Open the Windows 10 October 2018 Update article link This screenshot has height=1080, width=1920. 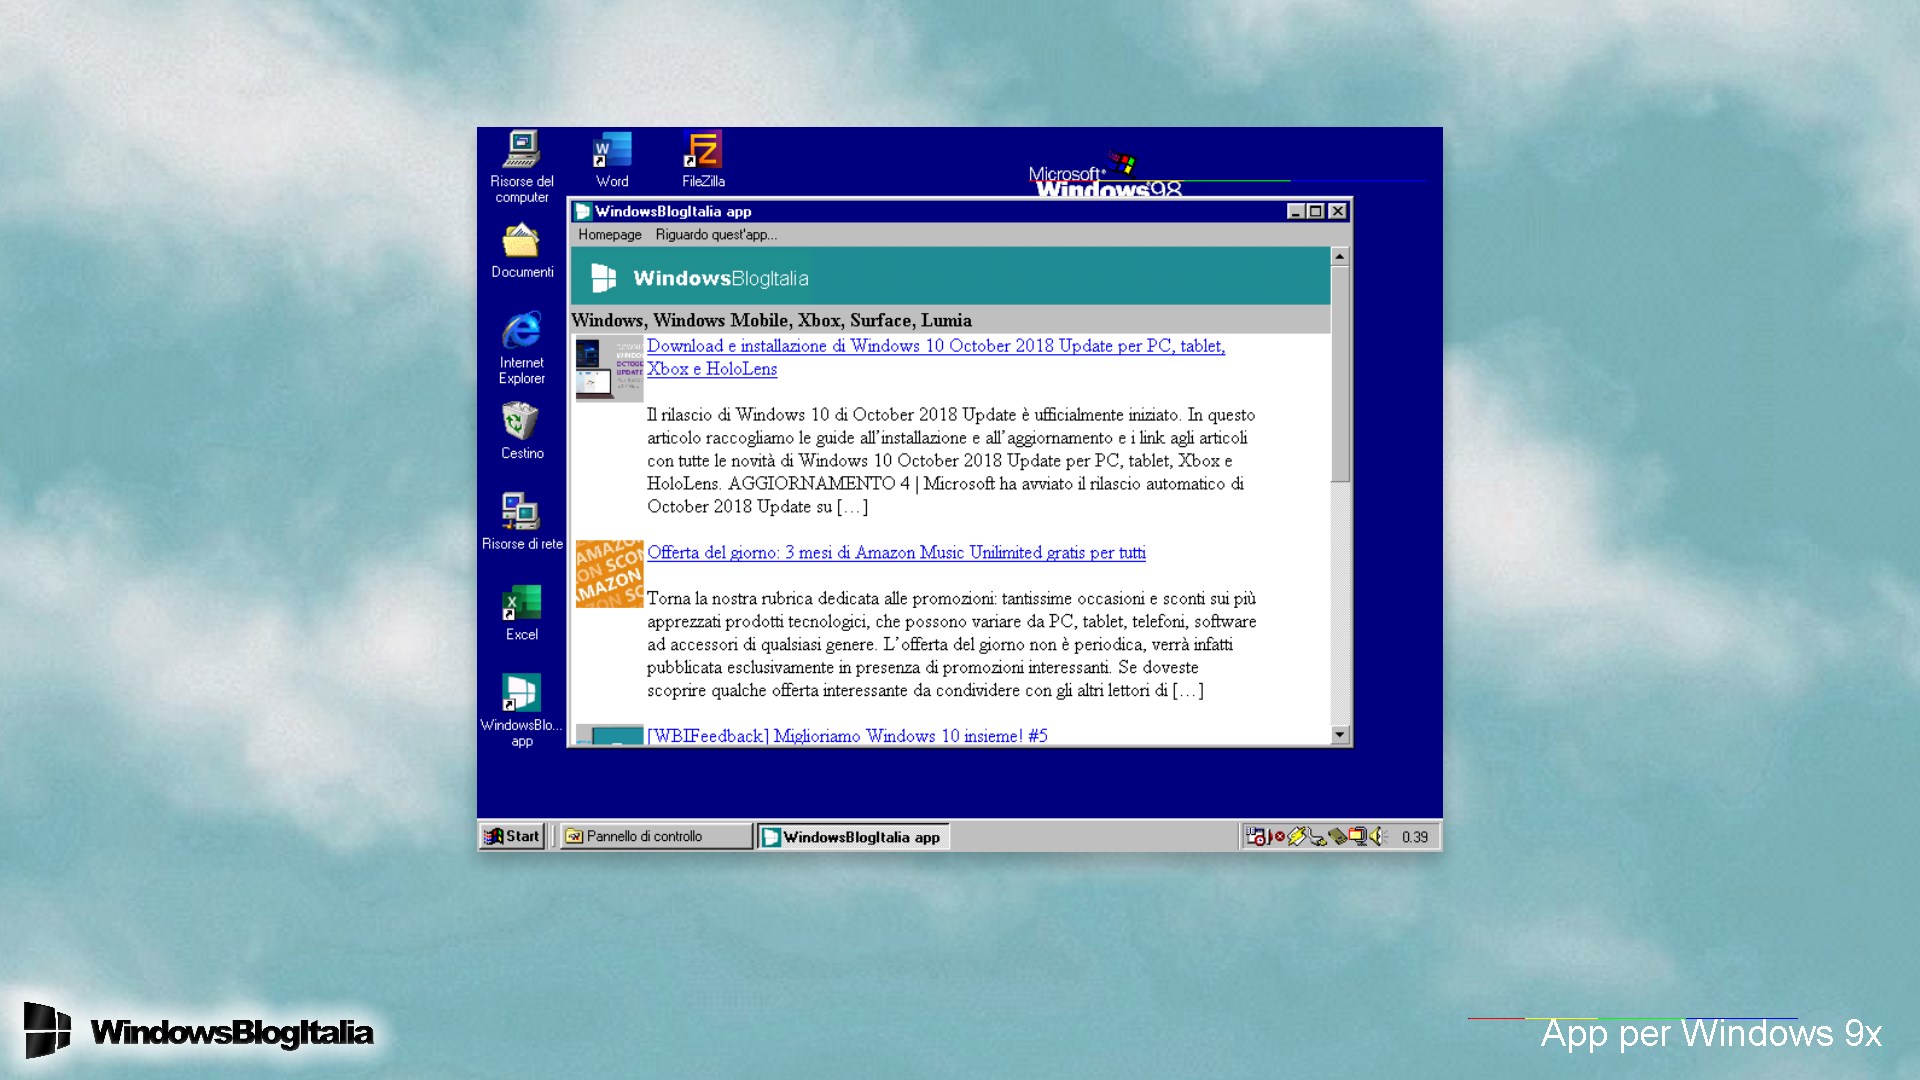(935, 357)
